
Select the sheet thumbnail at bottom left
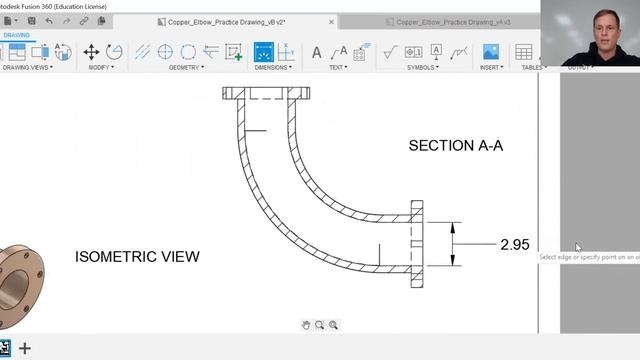[x=5, y=348]
